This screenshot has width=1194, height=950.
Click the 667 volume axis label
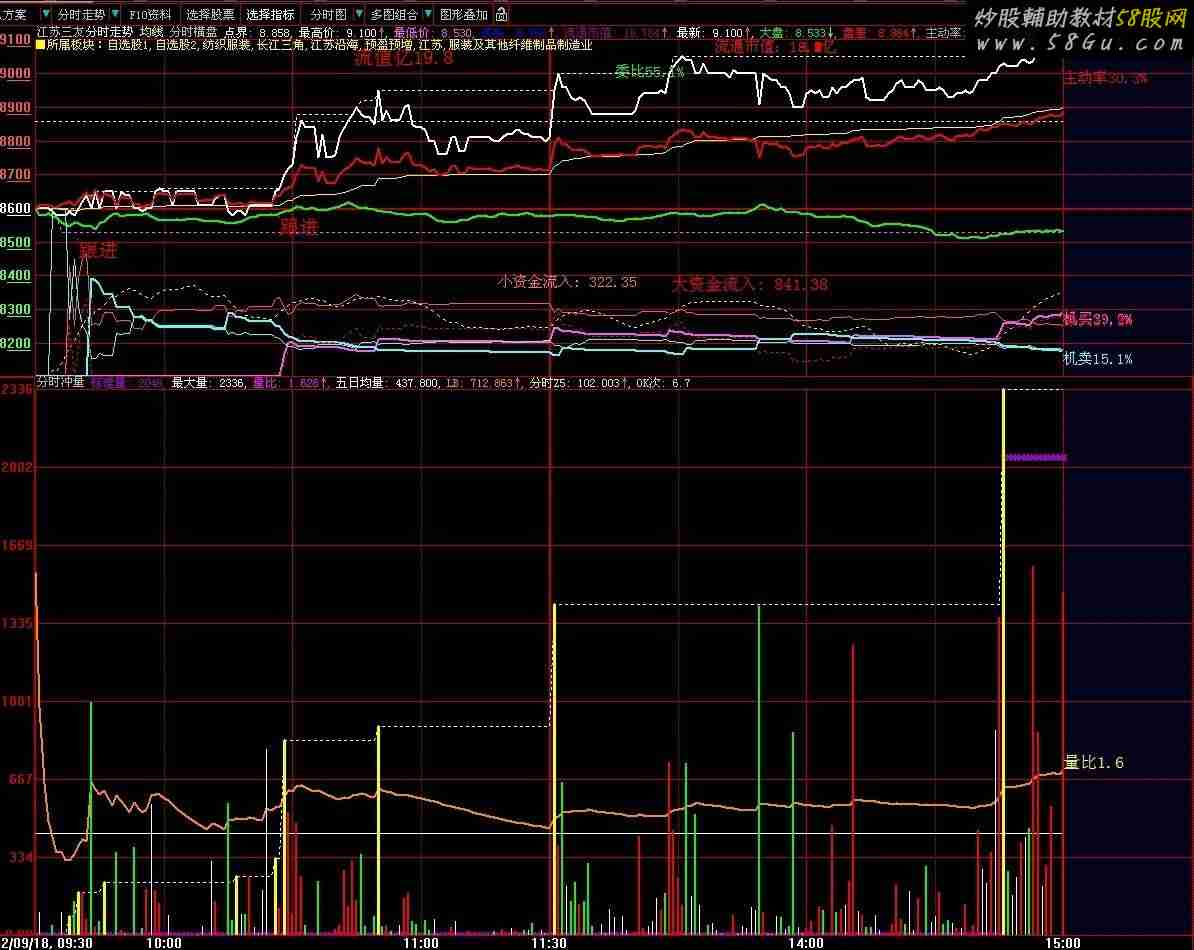(21, 779)
